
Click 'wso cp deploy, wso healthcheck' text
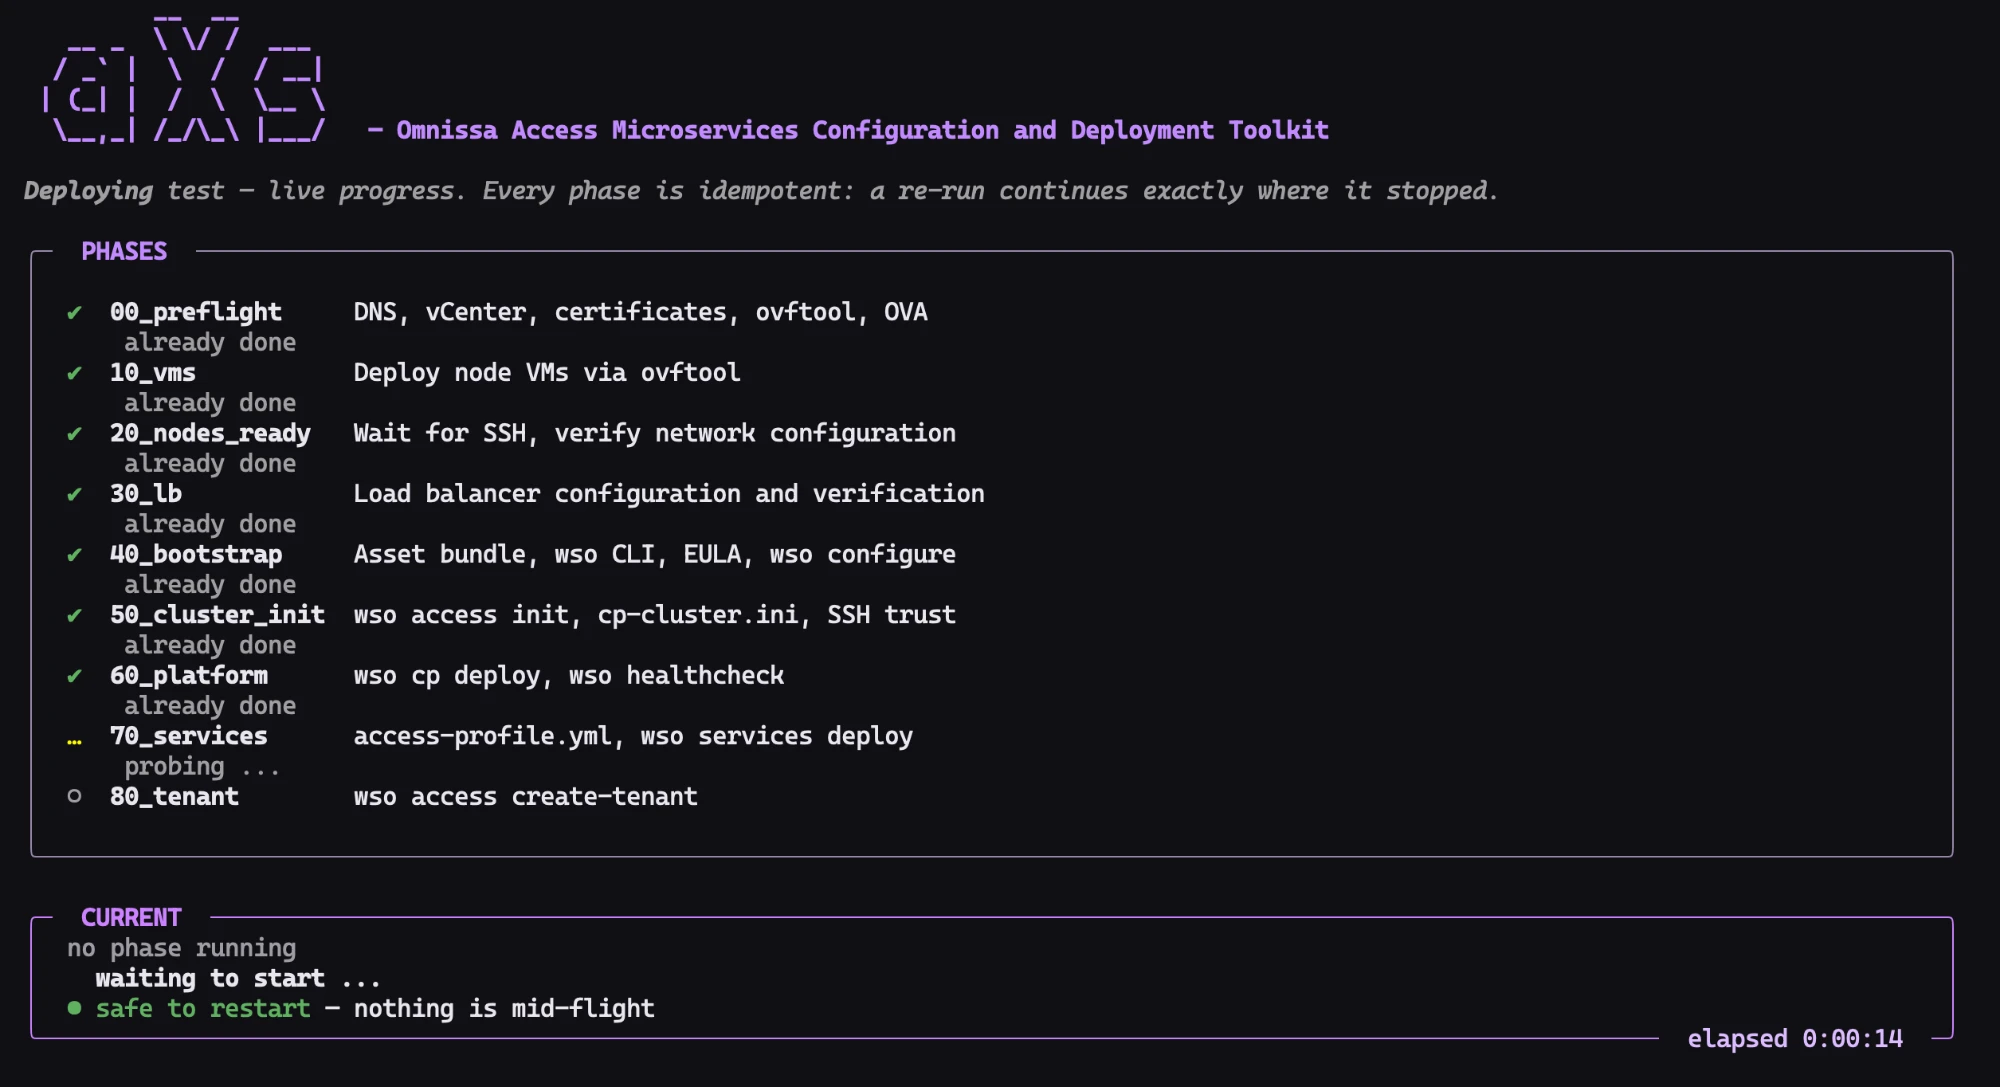[x=569, y=676]
